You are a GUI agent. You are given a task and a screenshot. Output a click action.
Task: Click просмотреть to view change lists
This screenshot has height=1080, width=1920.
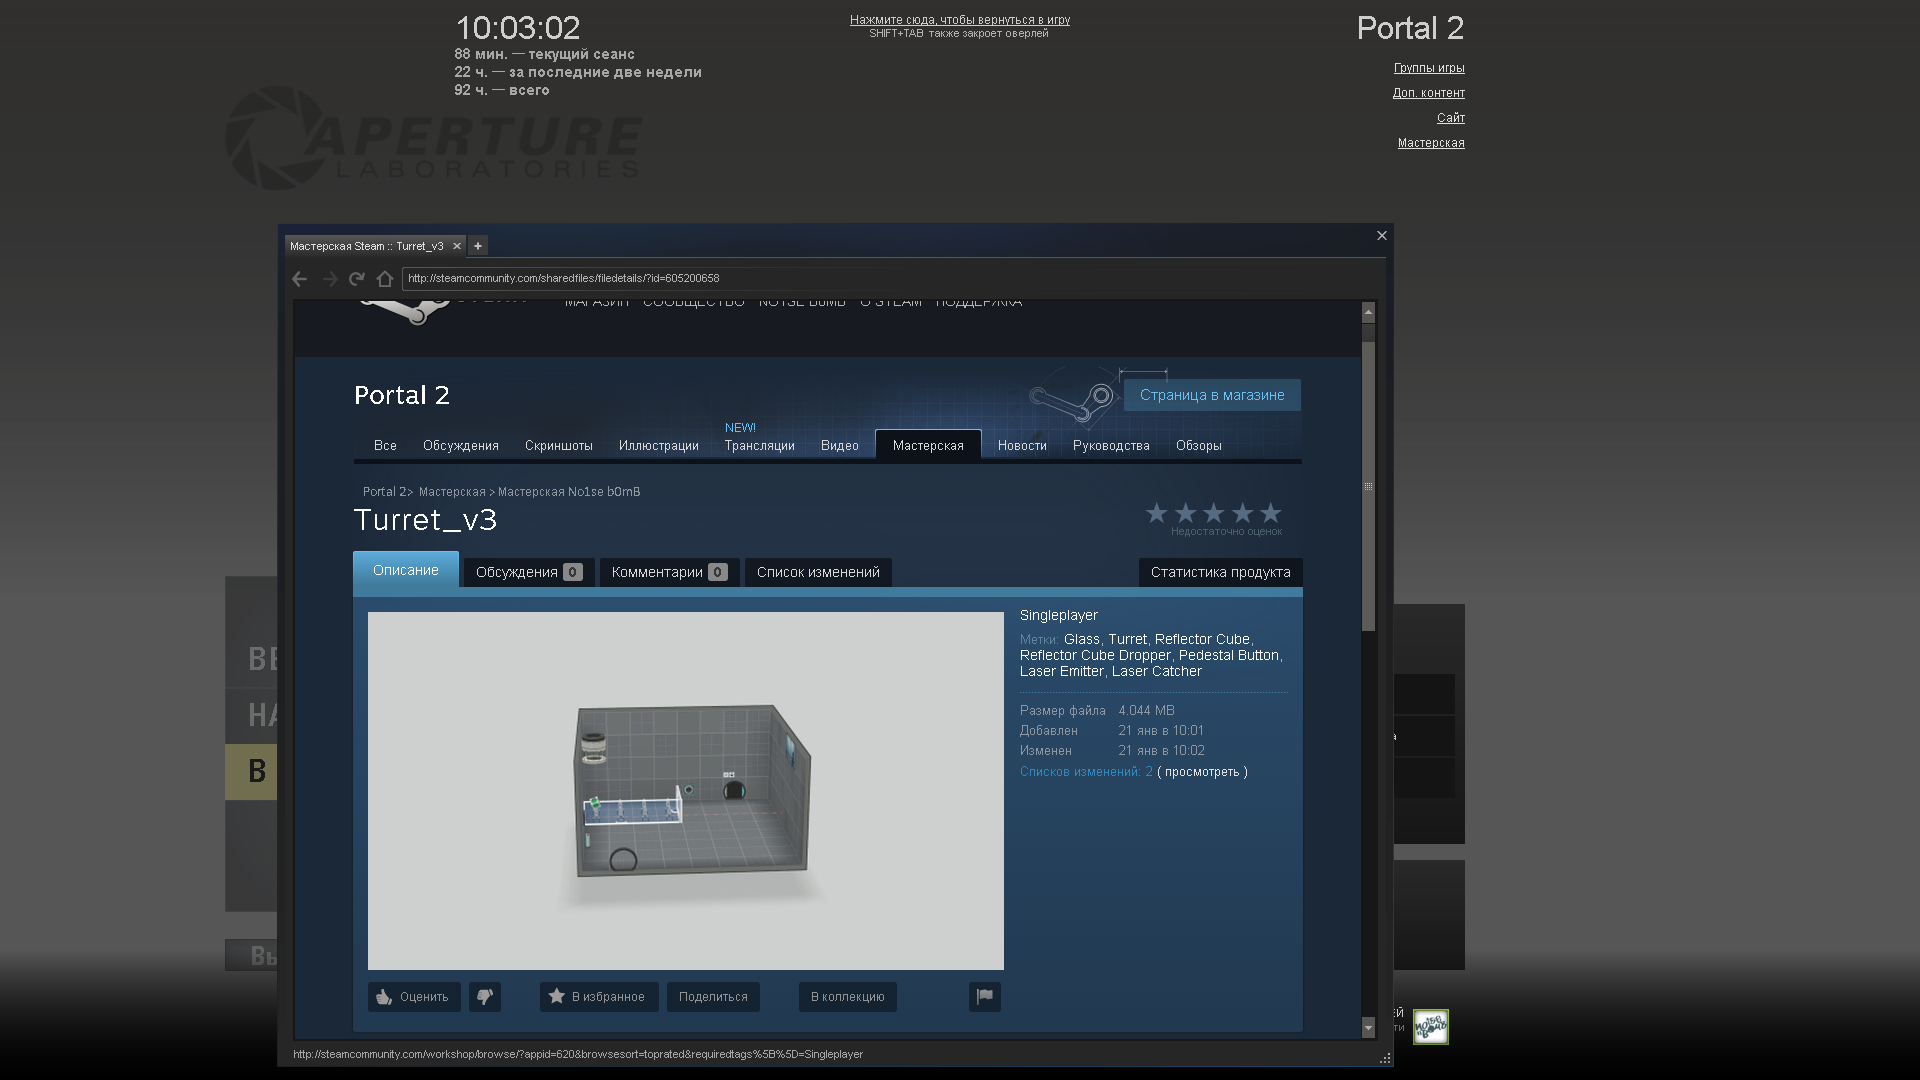[x=1202, y=772]
